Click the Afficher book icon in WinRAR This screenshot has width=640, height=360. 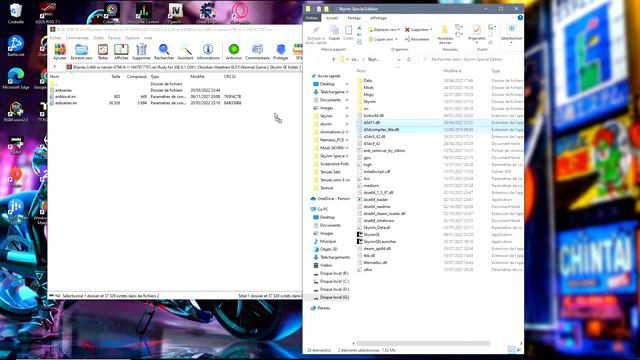coord(121,52)
